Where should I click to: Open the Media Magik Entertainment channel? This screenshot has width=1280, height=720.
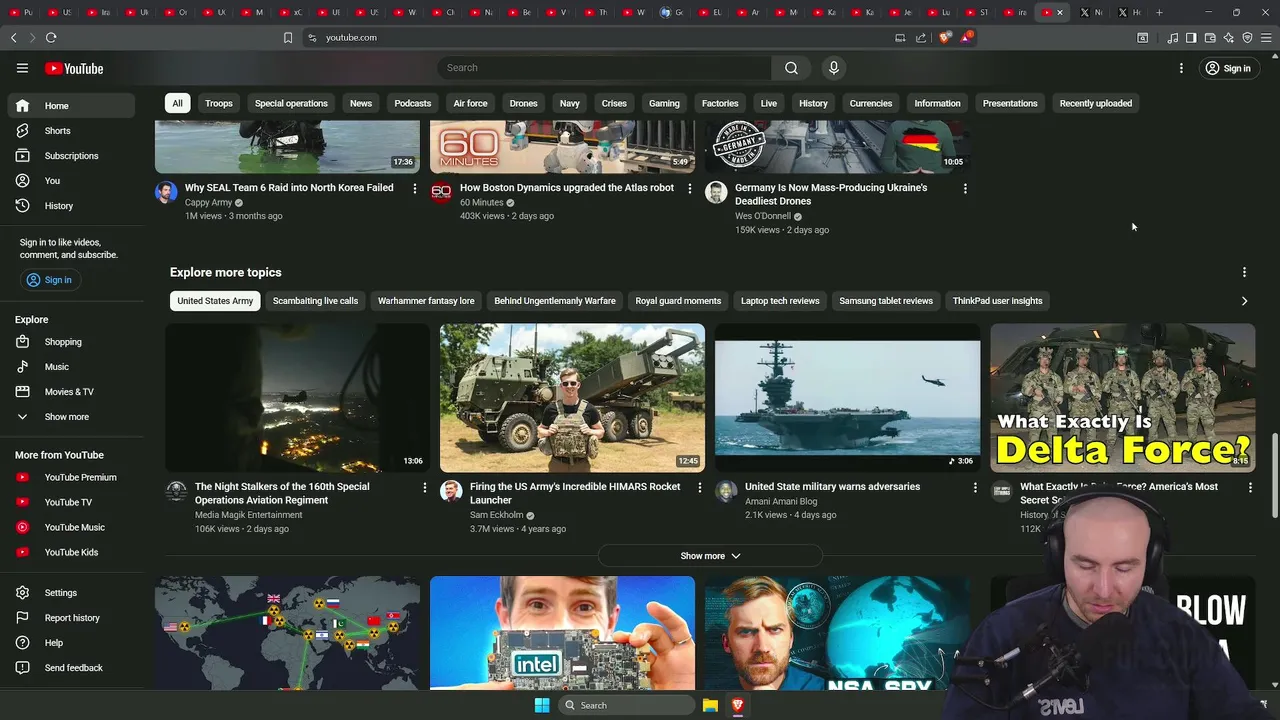pos(248,515)
